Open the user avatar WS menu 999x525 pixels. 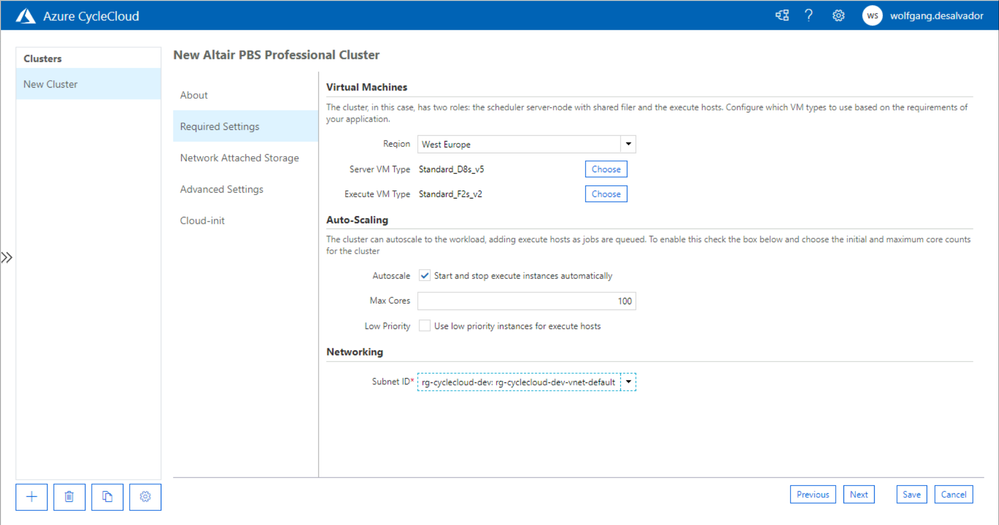pos(872,16)
